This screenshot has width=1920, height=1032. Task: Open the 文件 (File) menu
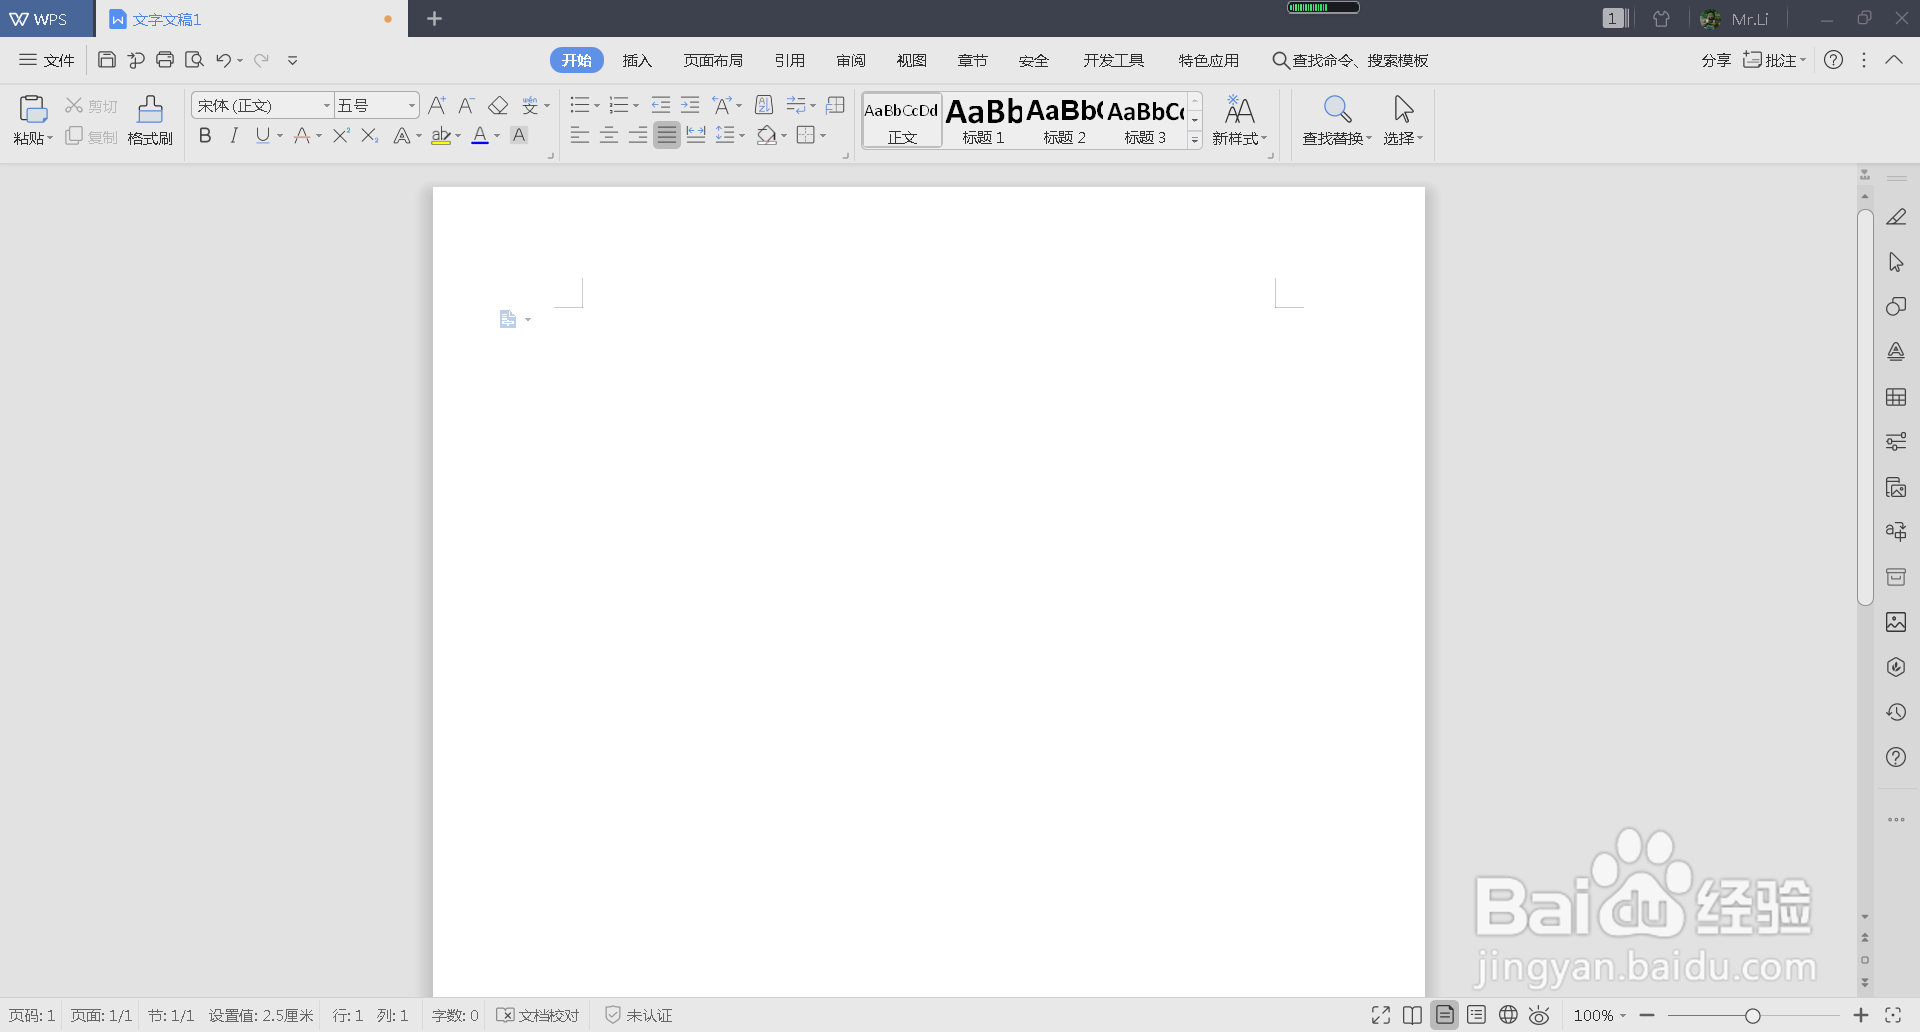point(47,60)
